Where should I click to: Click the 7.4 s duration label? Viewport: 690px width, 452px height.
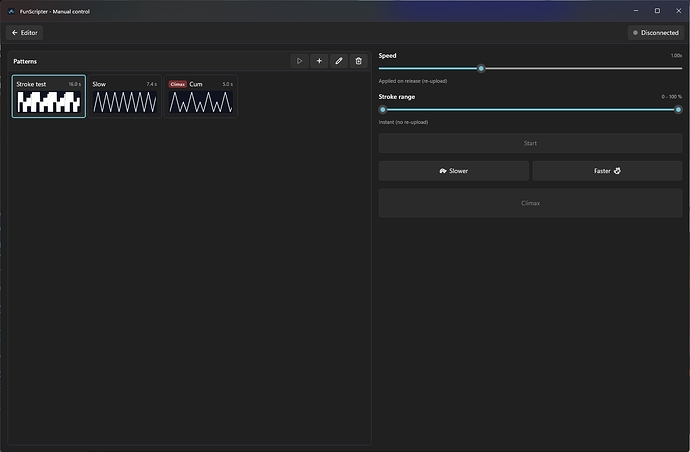point(151,84)
